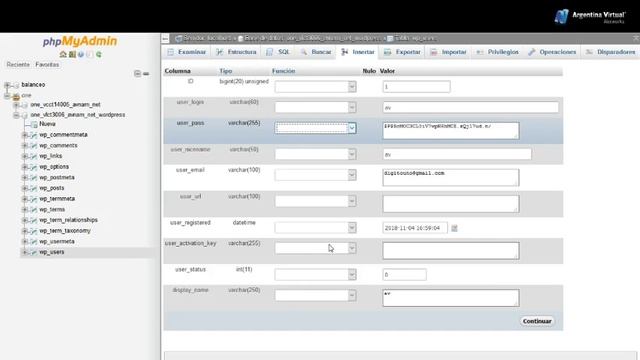The image size is (640, 360).
Task: Click the unlink main panel icon
Action: (x=146, y=73)
